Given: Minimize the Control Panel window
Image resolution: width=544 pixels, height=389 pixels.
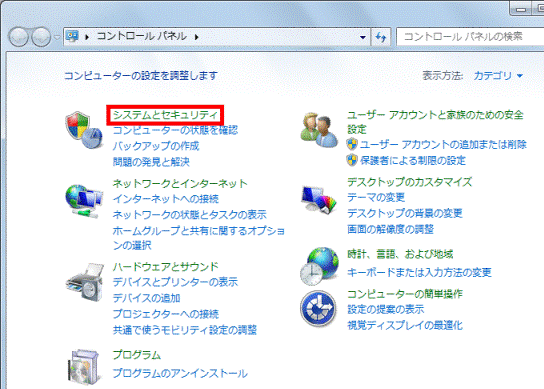Looking at the screenshot, I should 520,8.
